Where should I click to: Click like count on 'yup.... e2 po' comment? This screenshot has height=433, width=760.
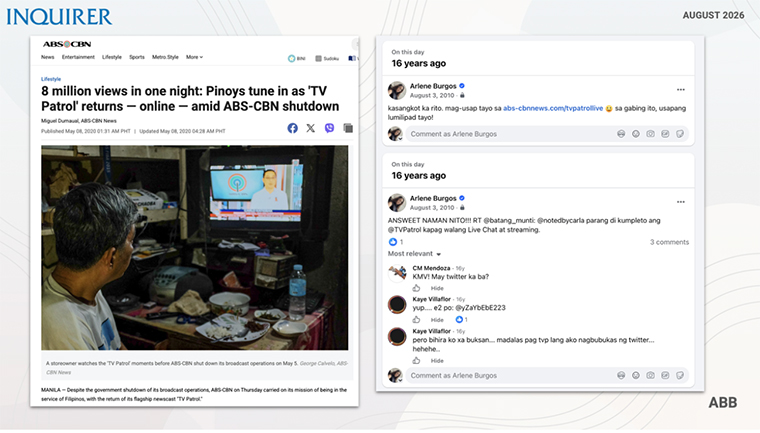(x=461, y=320)
